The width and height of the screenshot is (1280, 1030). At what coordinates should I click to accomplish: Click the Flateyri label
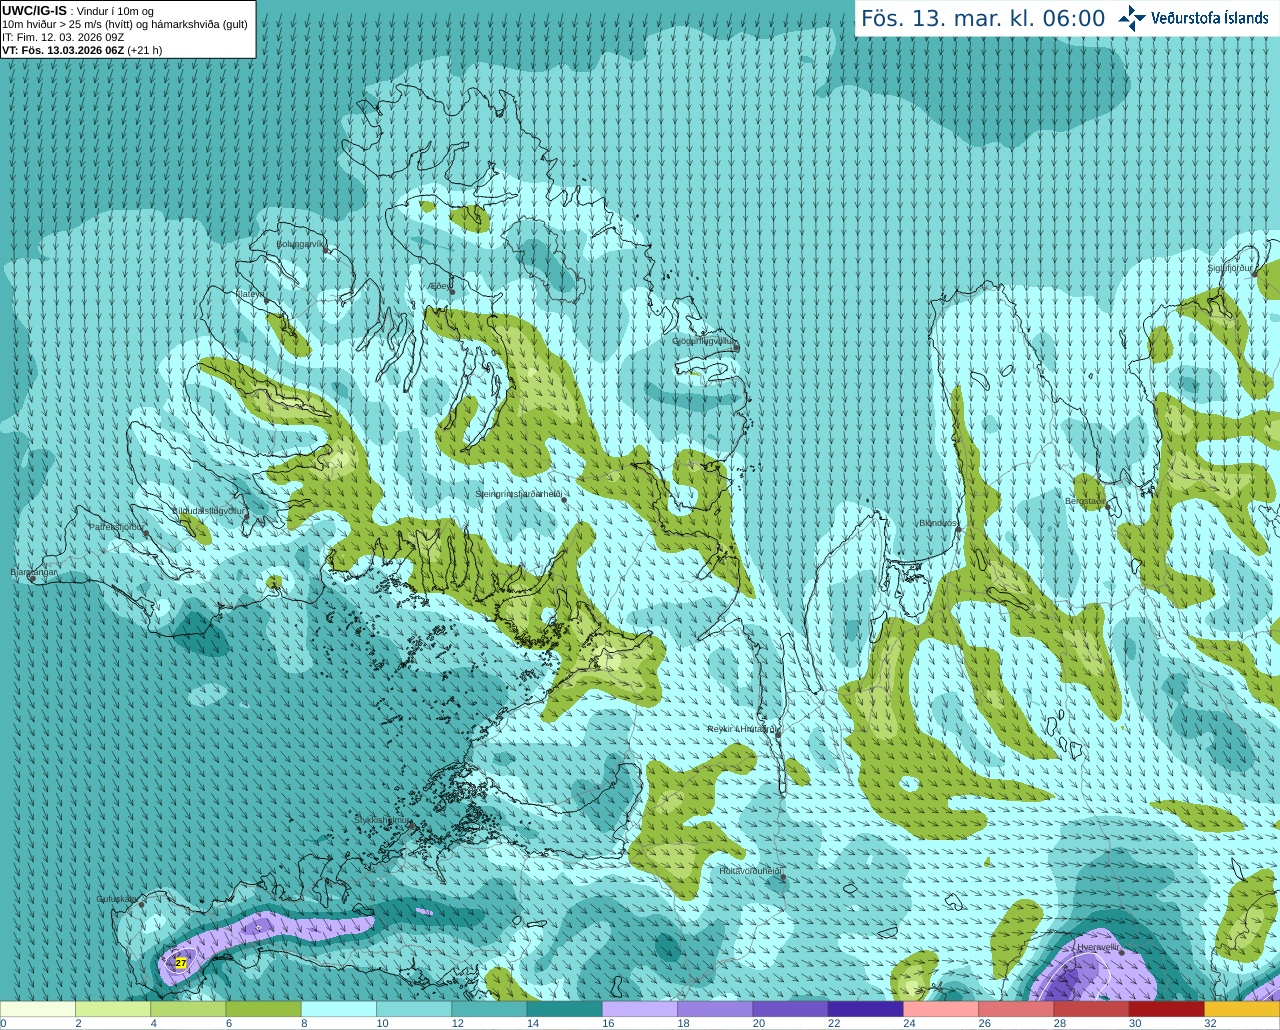pos(250,294)
